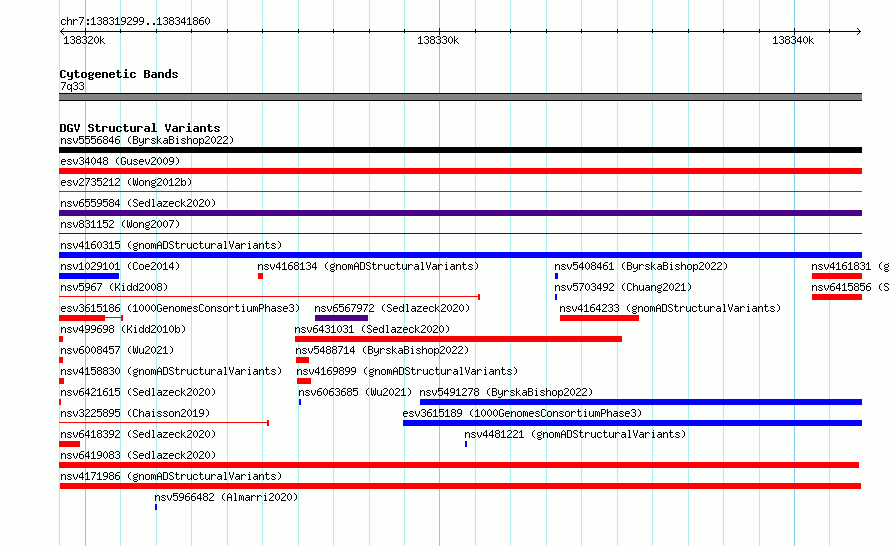Open the nsv4161831 variant label
The image size is (890, 546).
coord(850,266)
